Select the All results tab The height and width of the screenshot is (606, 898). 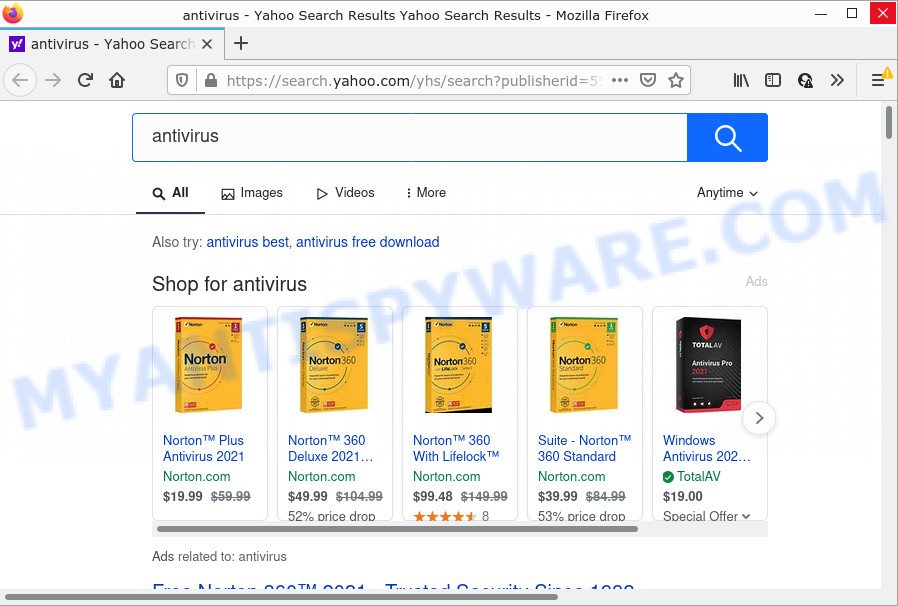coord(170,193)
